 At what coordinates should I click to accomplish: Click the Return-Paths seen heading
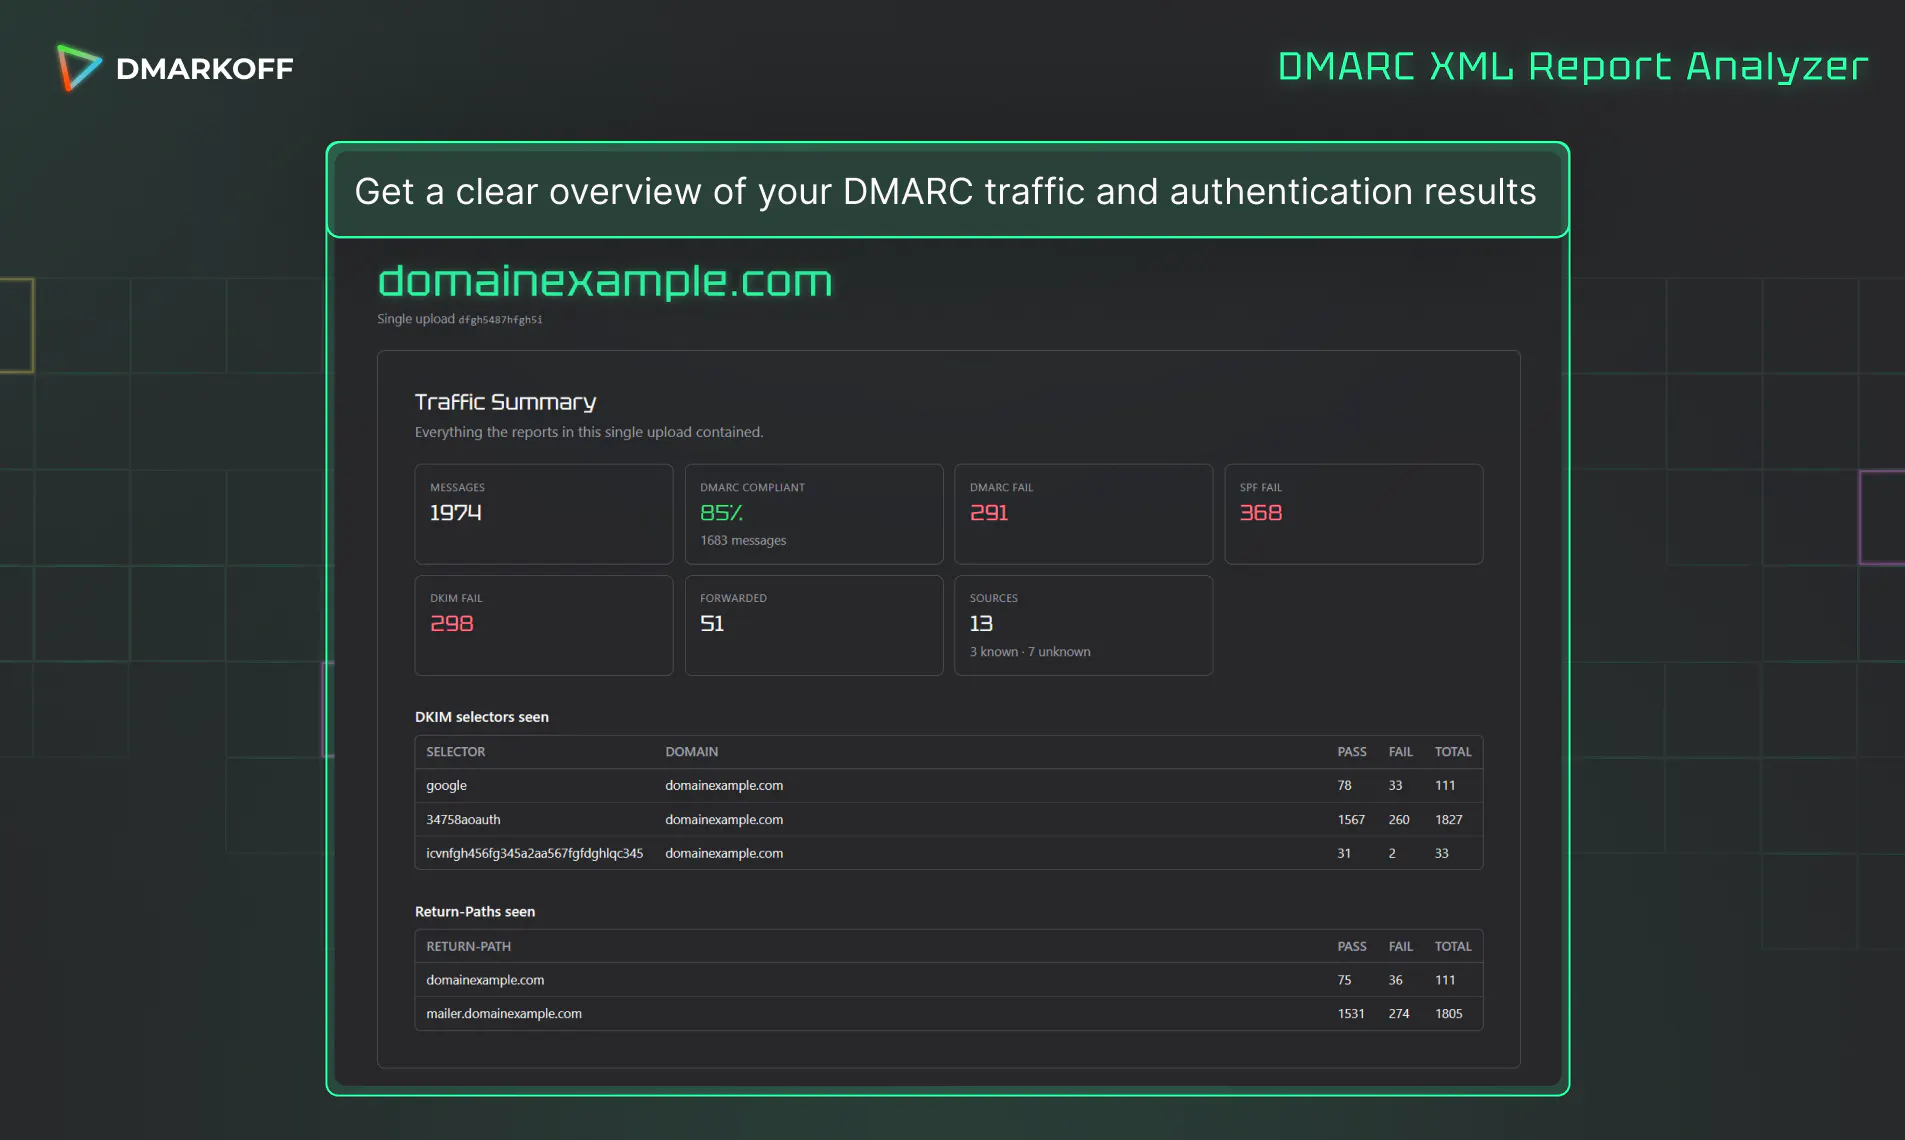point(475,912)
